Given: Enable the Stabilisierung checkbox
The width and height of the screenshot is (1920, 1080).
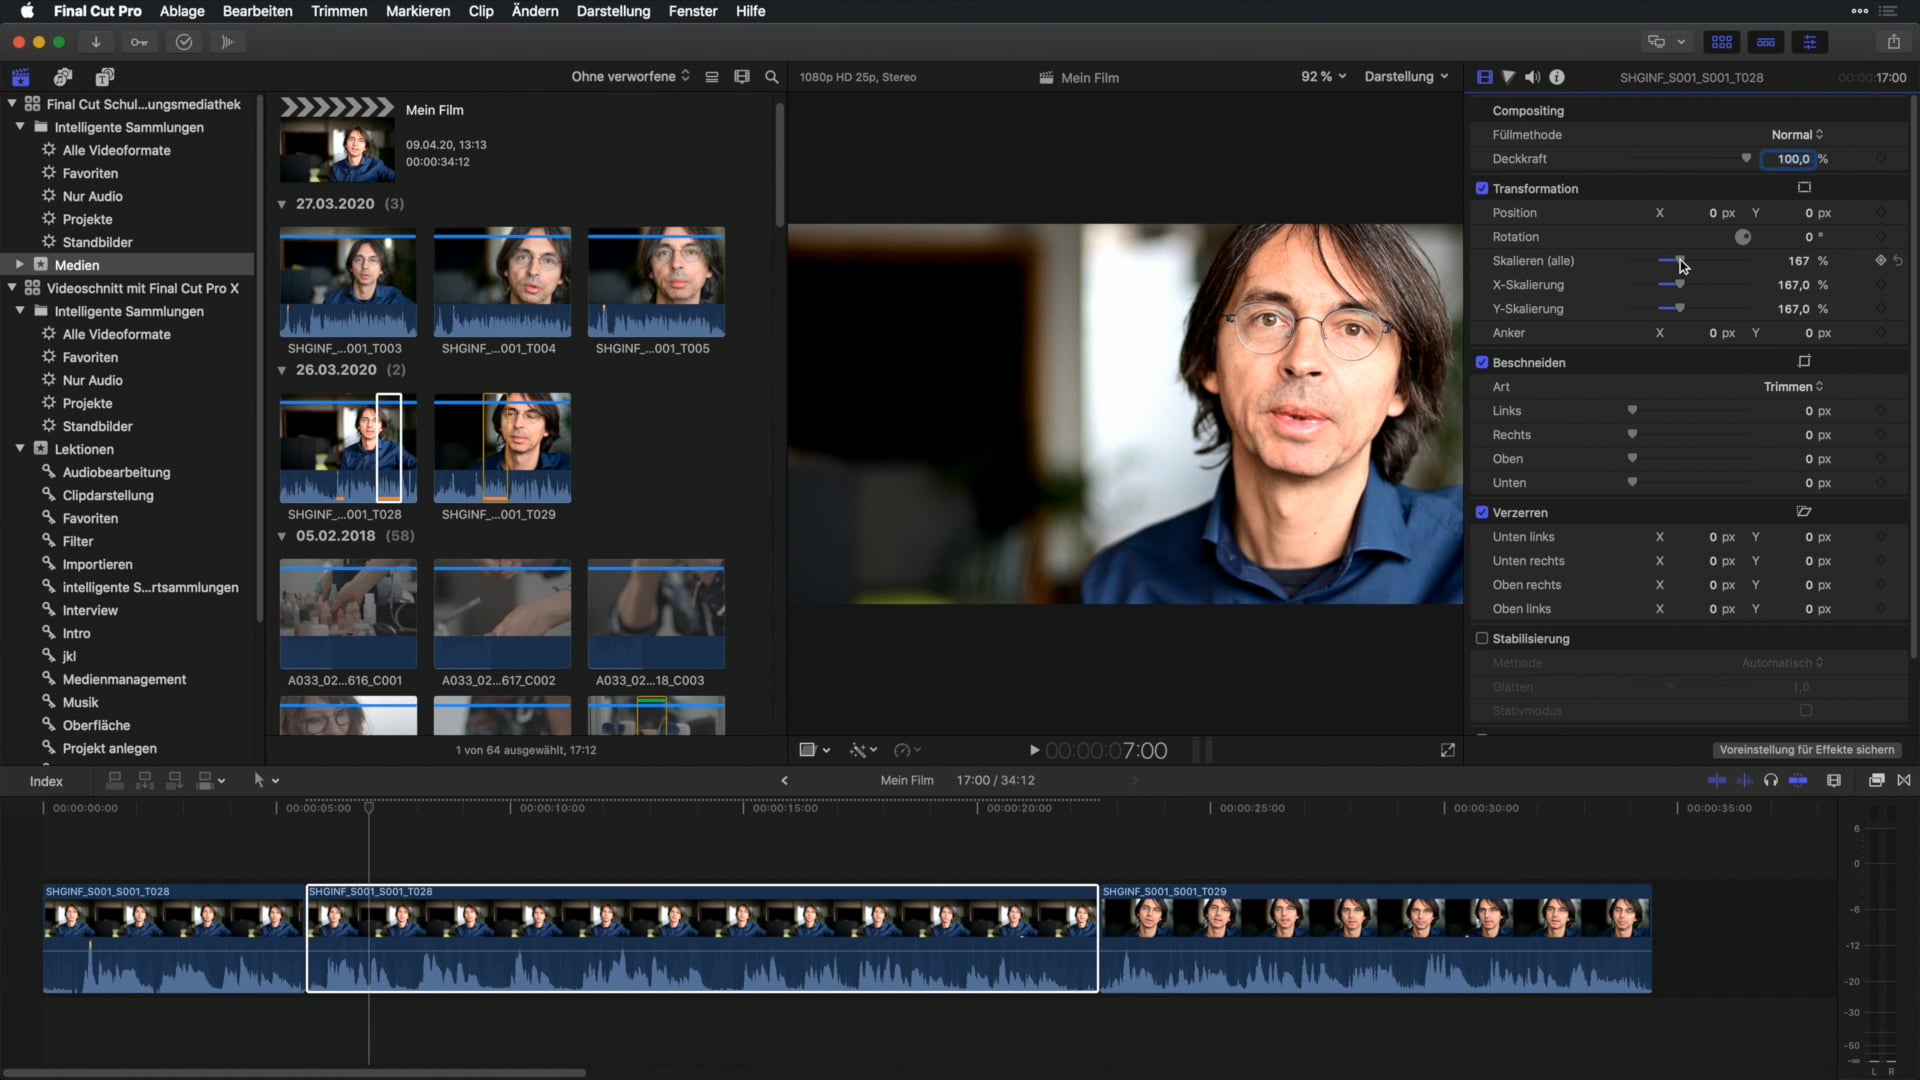Looking at the screenshot, I should tap(1483, 638).
